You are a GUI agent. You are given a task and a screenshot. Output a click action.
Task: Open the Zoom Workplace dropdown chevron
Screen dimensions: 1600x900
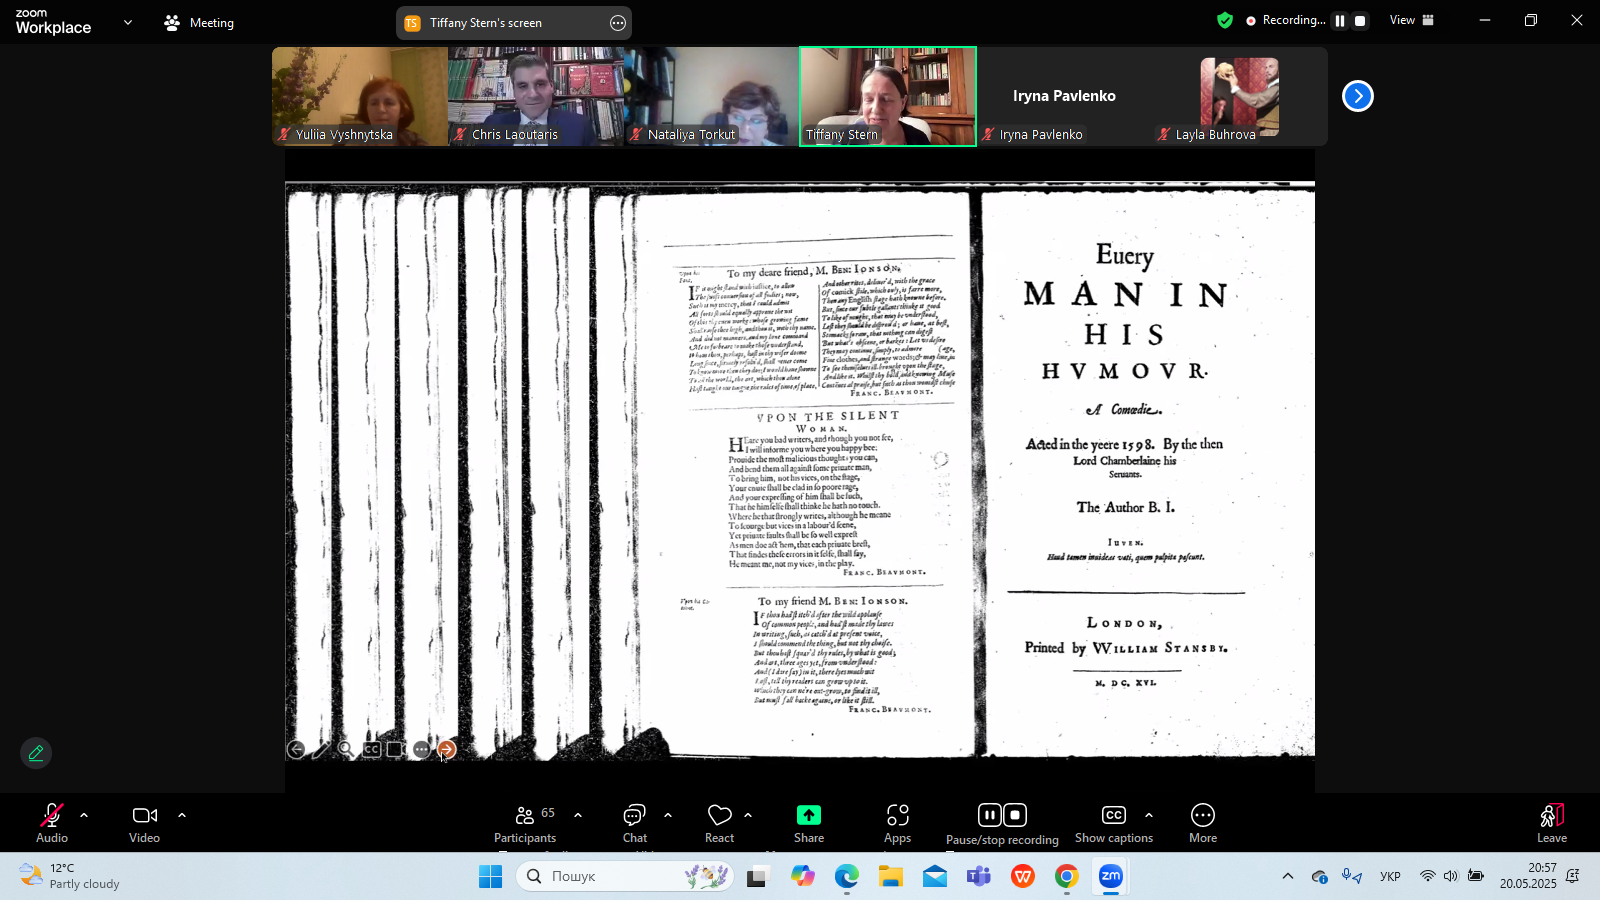point(128,22)
